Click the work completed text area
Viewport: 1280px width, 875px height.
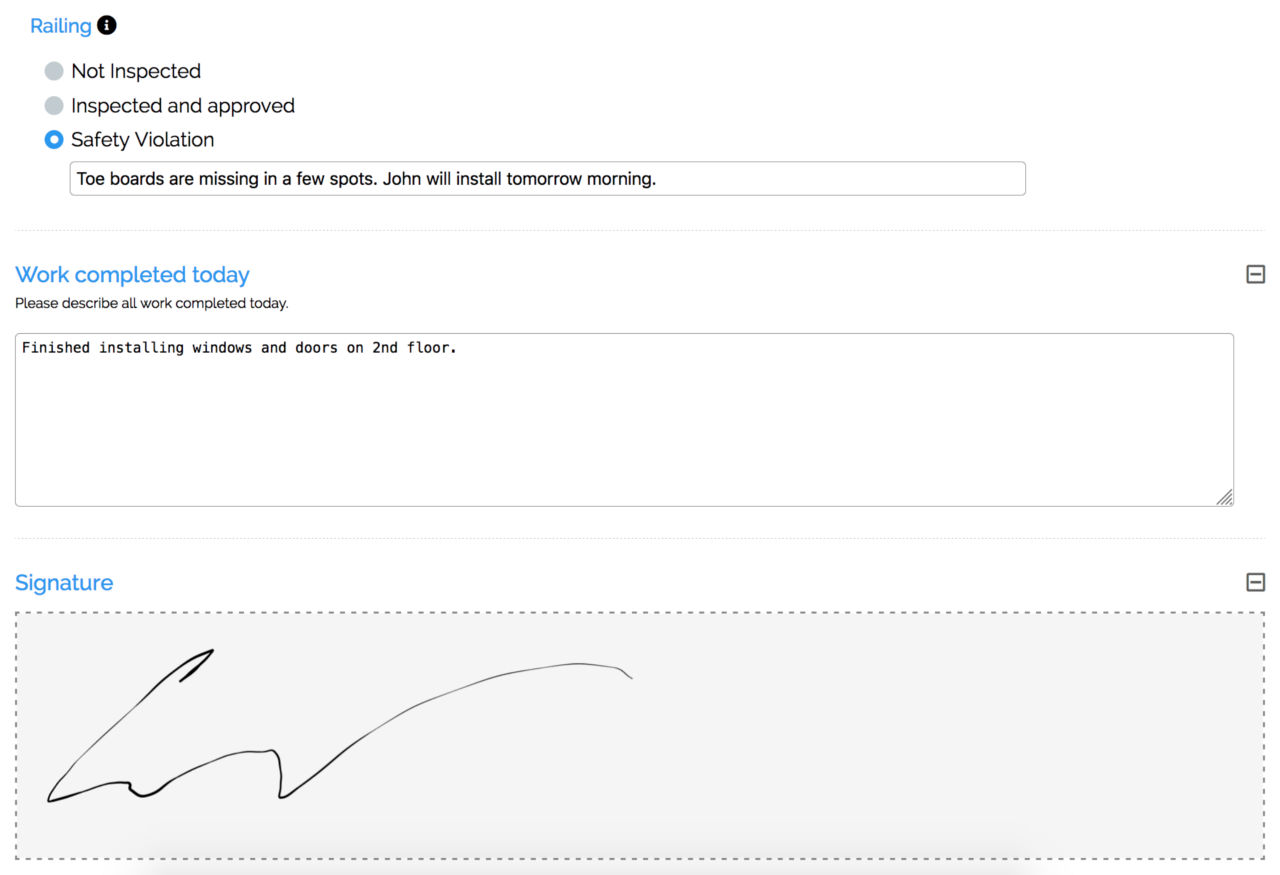click(x=624, y=420)
